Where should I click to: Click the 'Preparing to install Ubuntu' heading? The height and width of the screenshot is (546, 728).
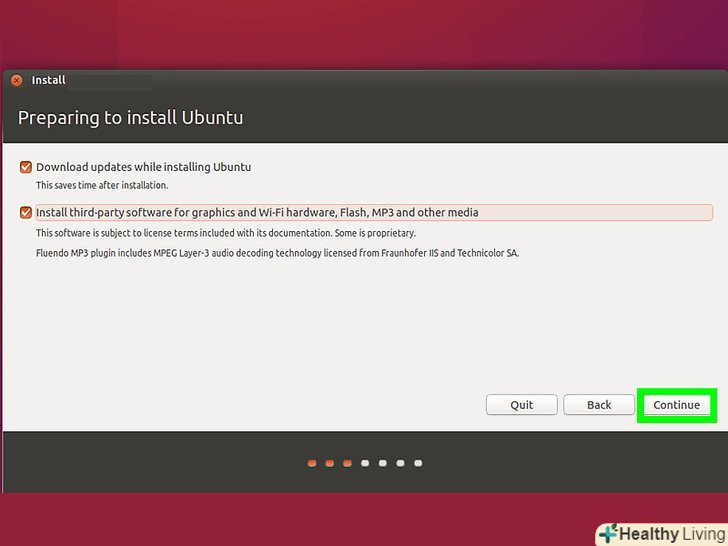[x=130, y=117]
